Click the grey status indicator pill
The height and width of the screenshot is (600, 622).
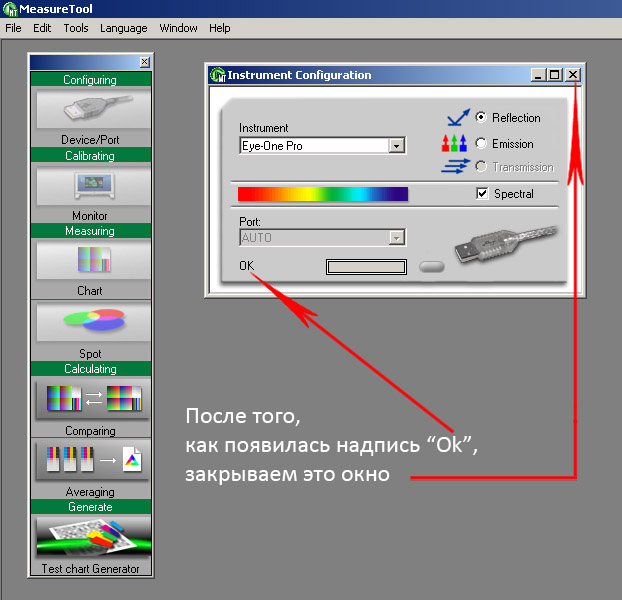(432, 267)
